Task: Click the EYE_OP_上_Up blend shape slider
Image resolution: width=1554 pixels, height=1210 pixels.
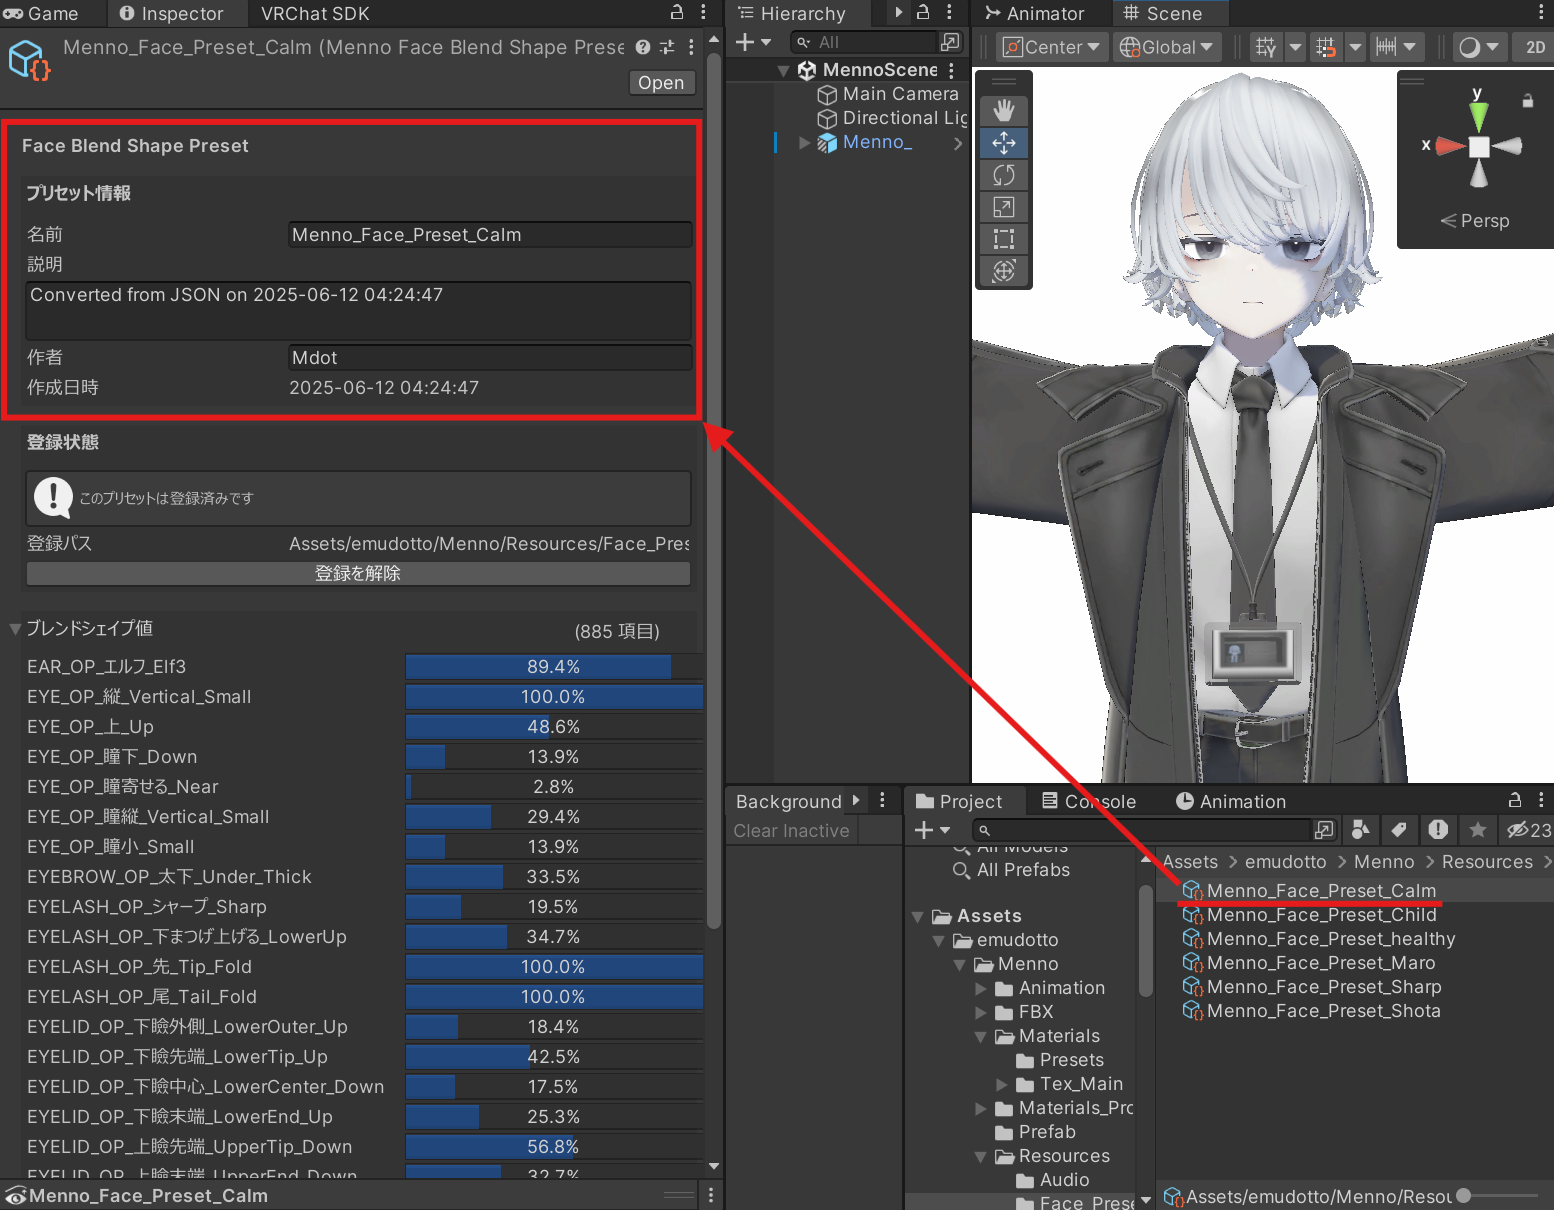Action: [x=553, y=727]
